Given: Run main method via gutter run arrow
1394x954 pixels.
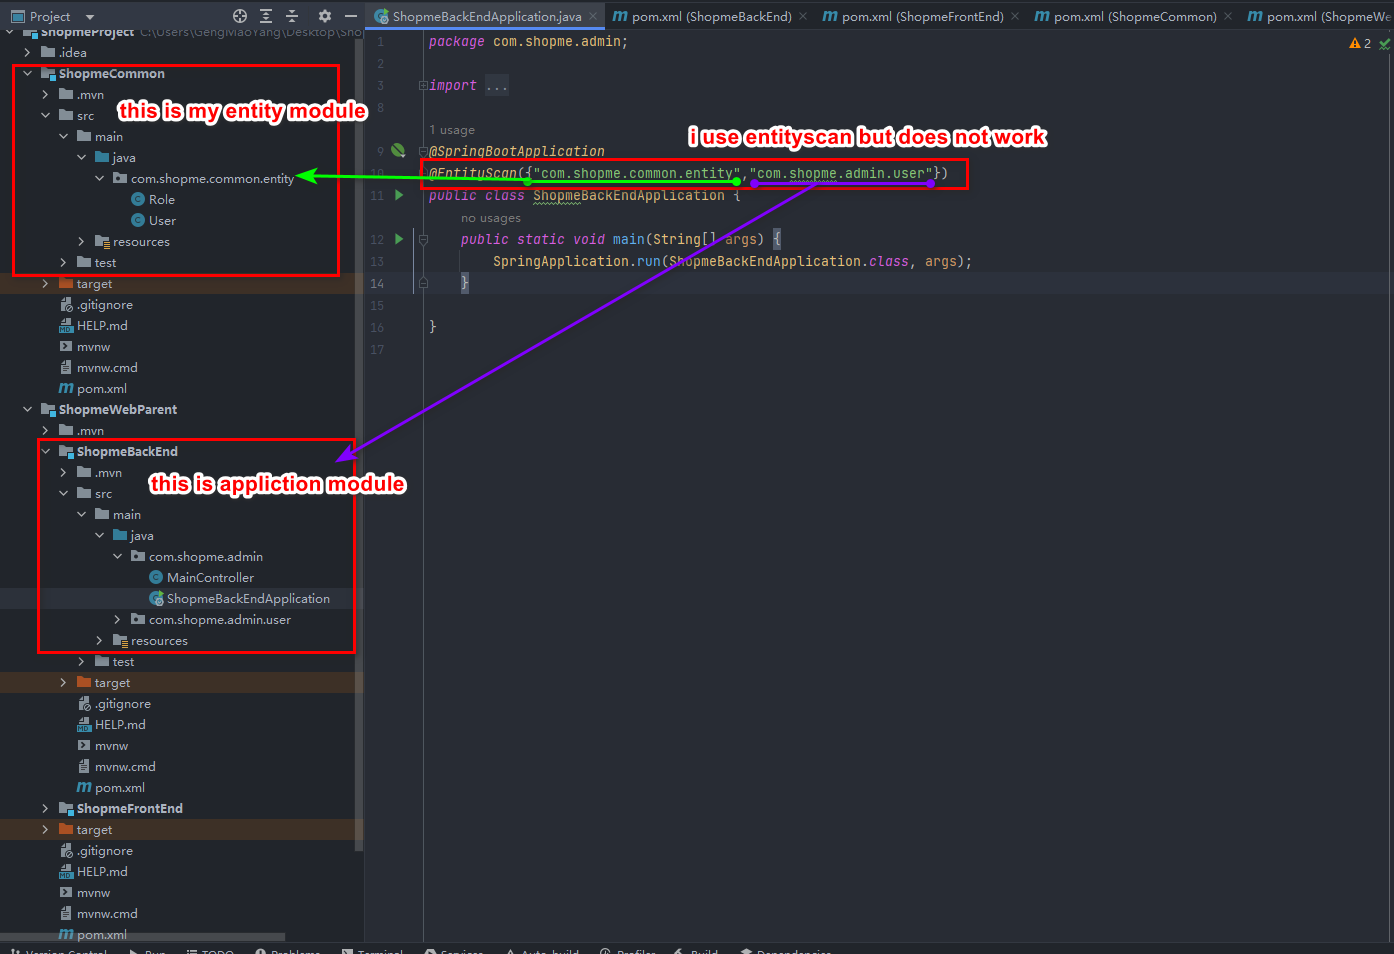Looking at the screenshot, I should click(x=398, y=239).
